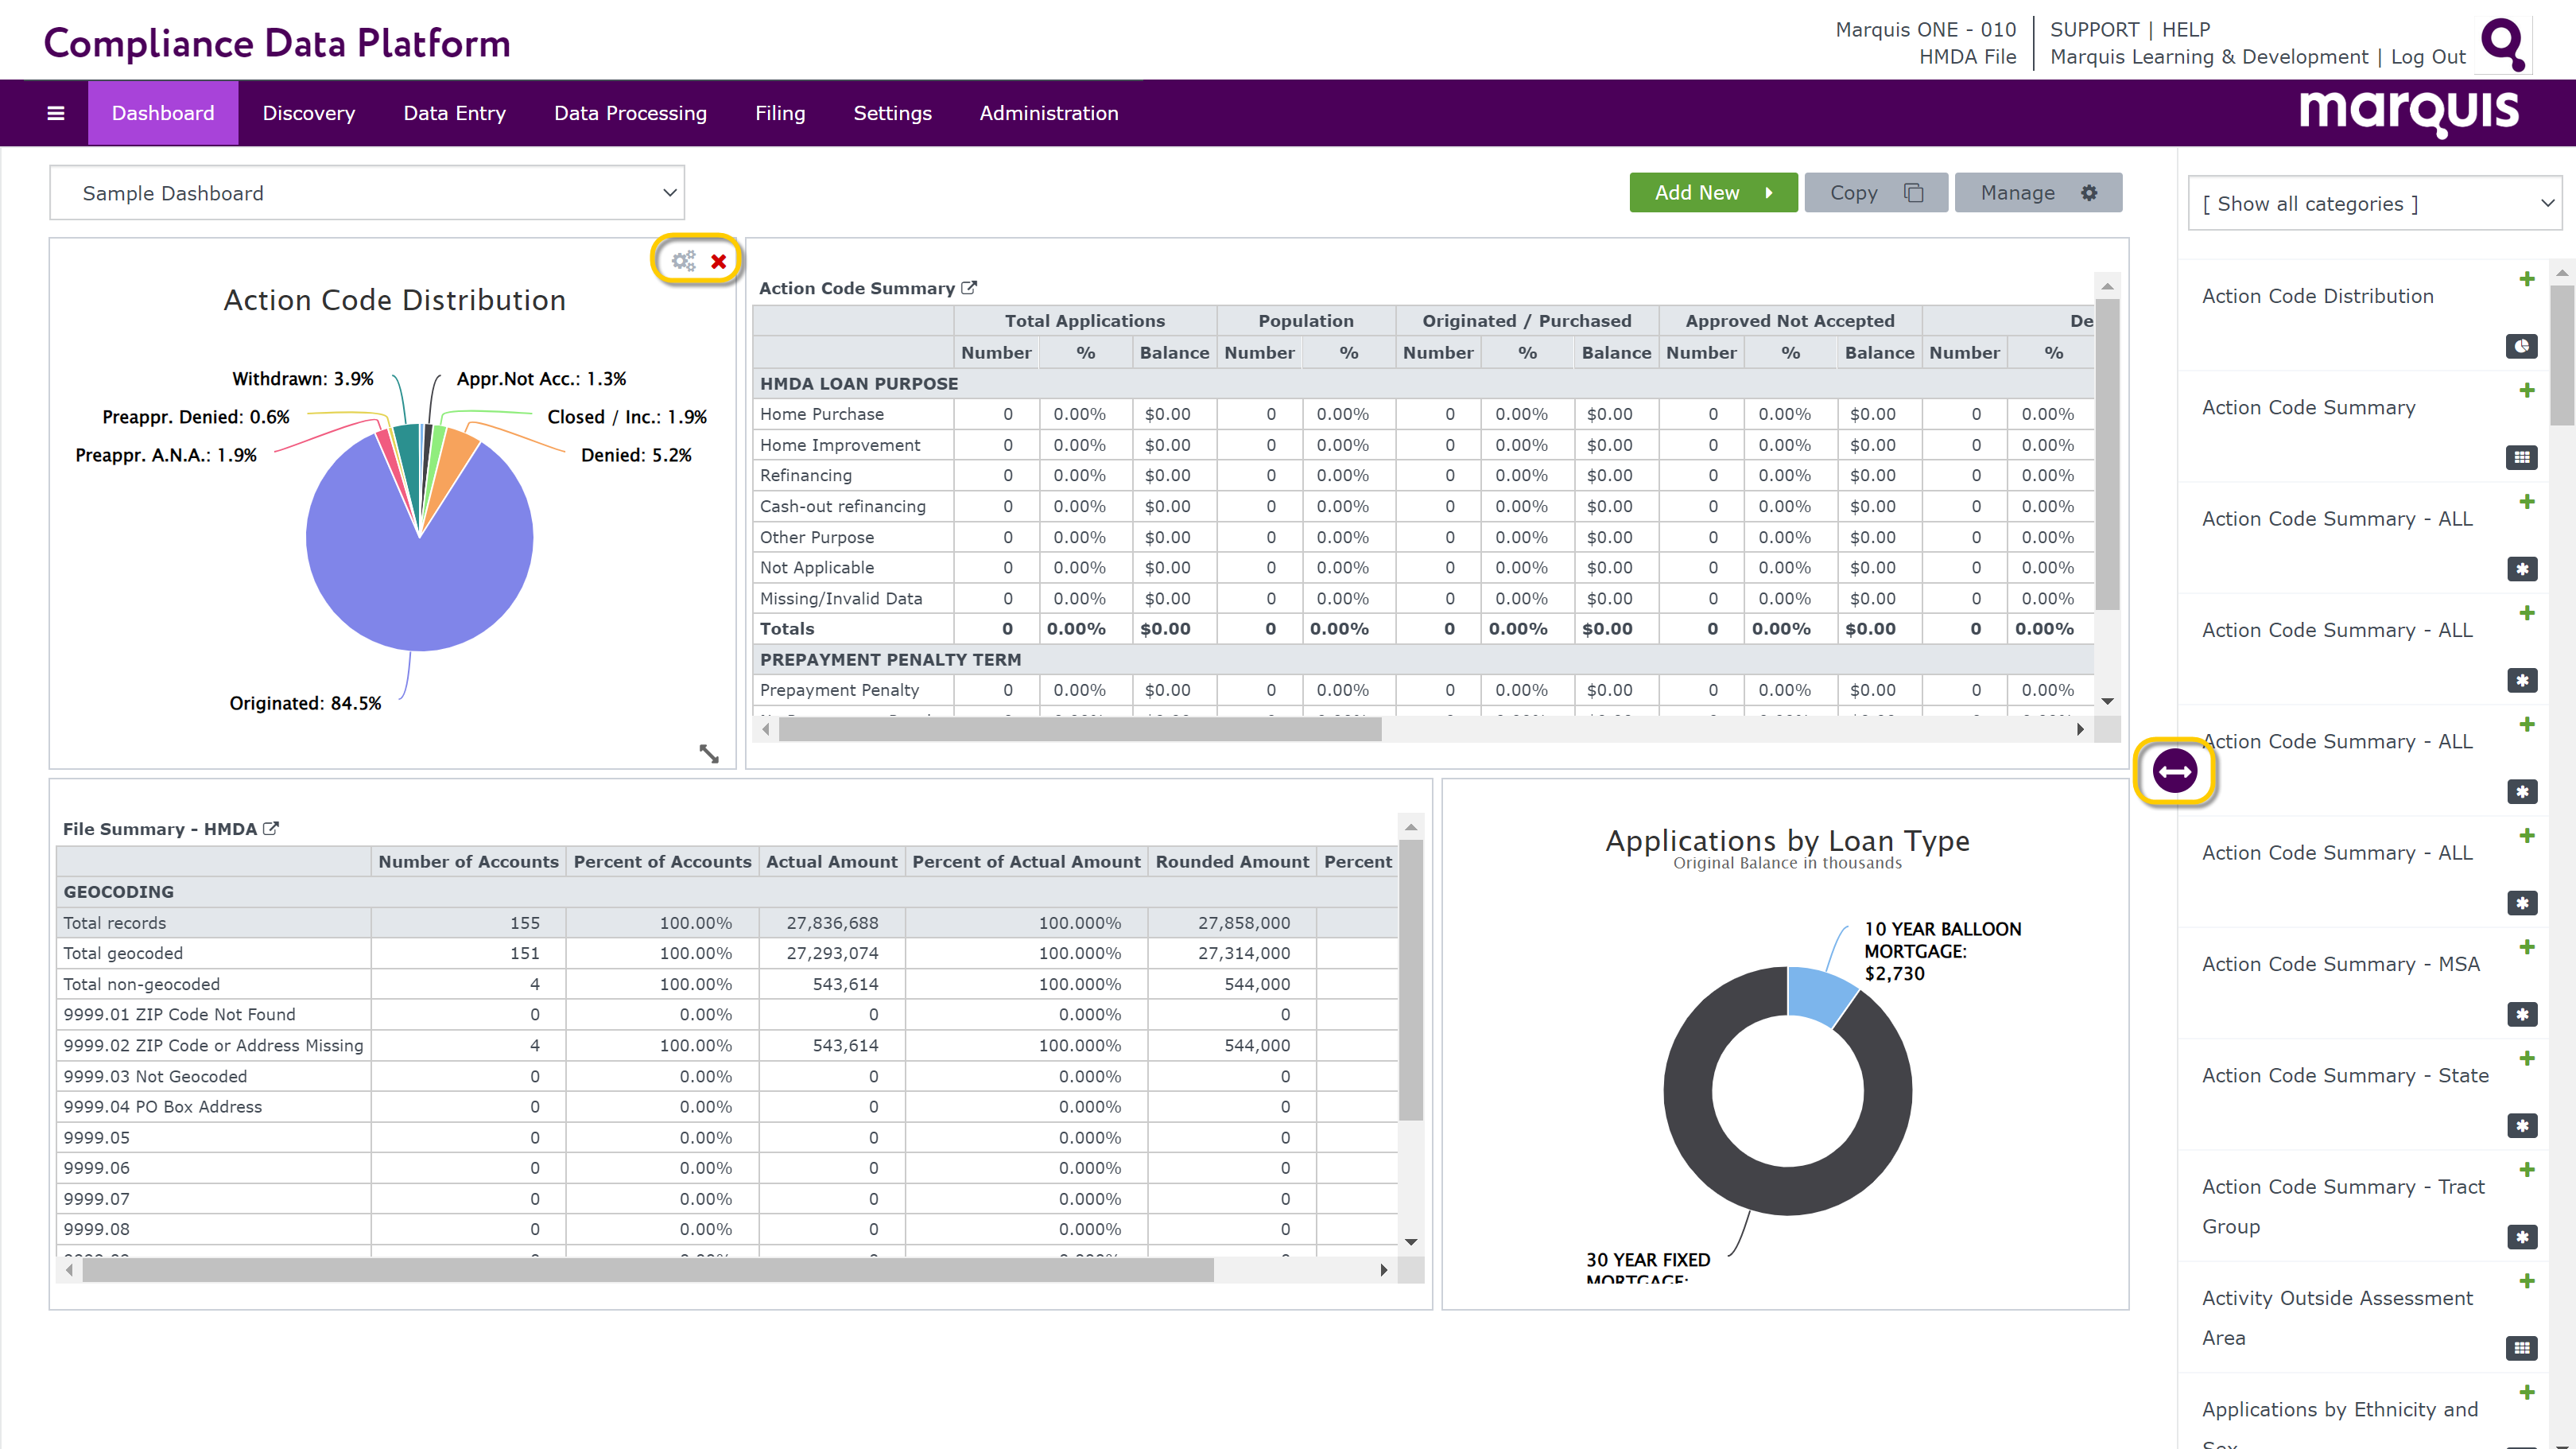Click 'Originated / Purchased' column header
The width and height of the screenshot is (2576, 1449).
point(1527,321)
